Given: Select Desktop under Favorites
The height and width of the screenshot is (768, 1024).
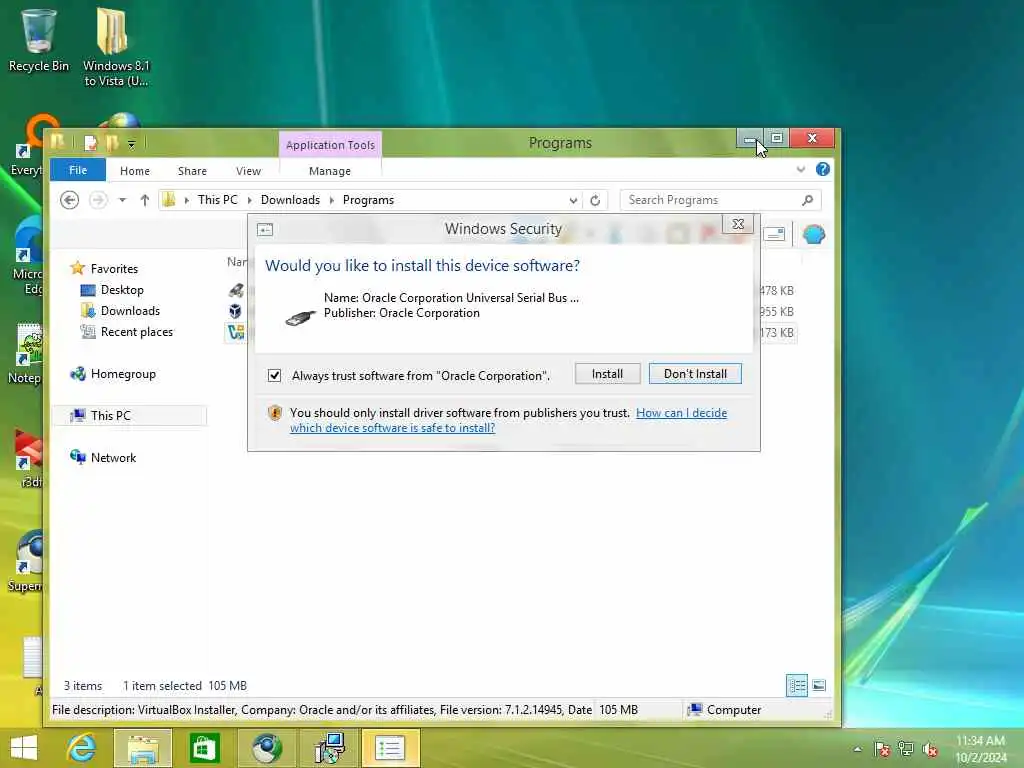Looking at the screenshot, I should click(121, 290).
